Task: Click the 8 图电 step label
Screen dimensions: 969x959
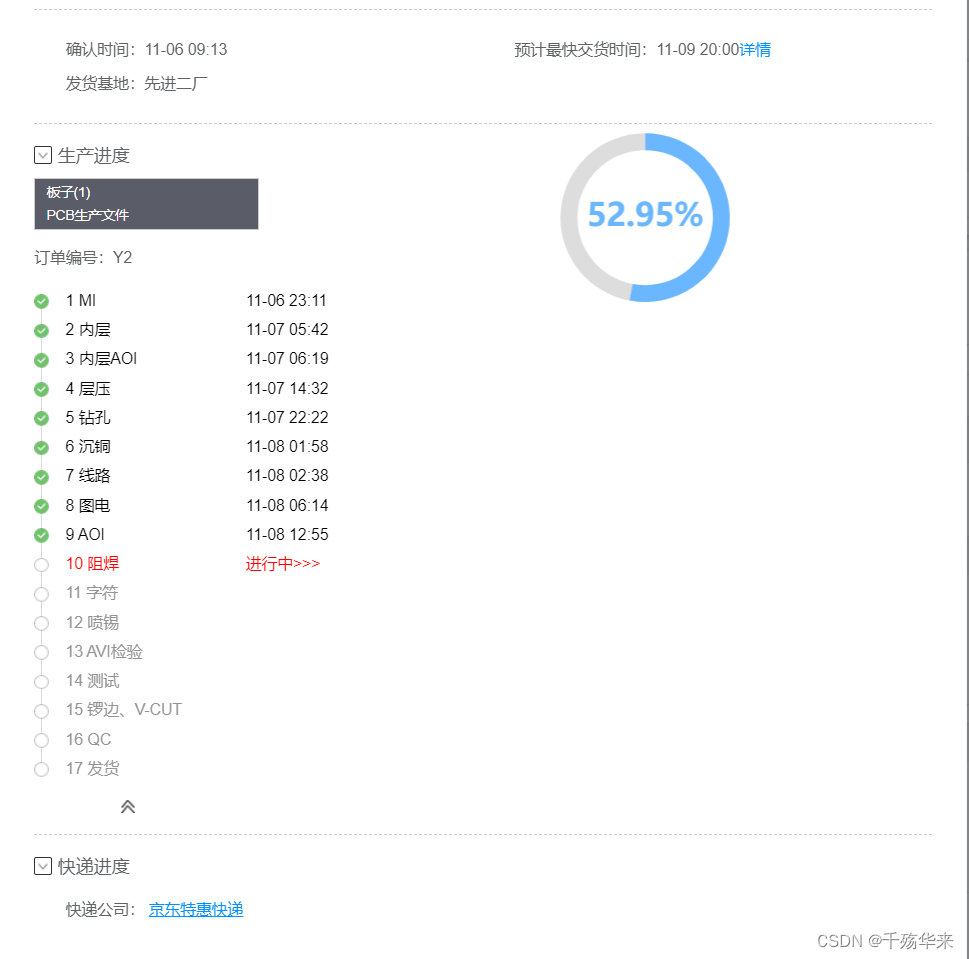Action: (x=88, y=505)
